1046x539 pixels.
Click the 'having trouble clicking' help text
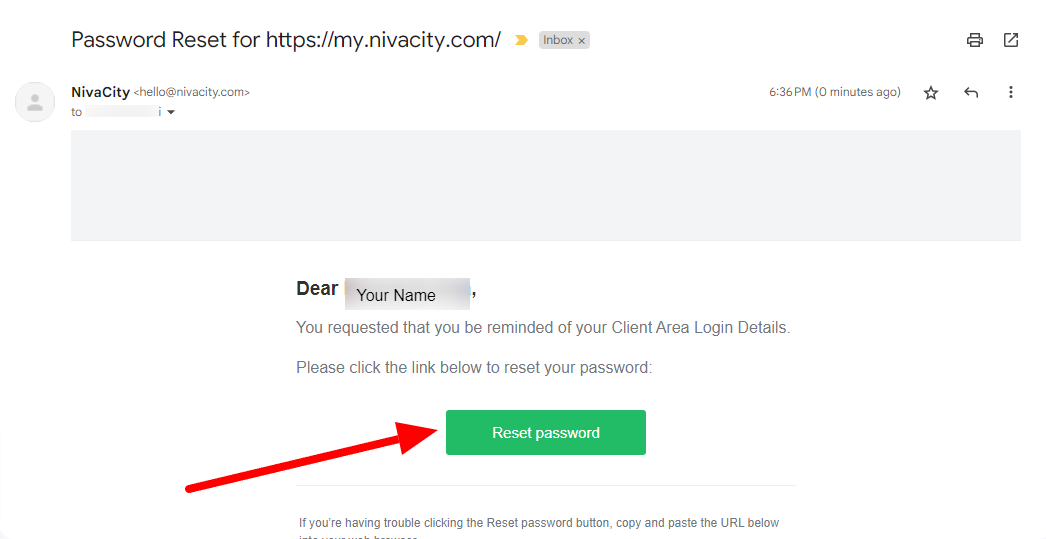(x=539, y=523)
